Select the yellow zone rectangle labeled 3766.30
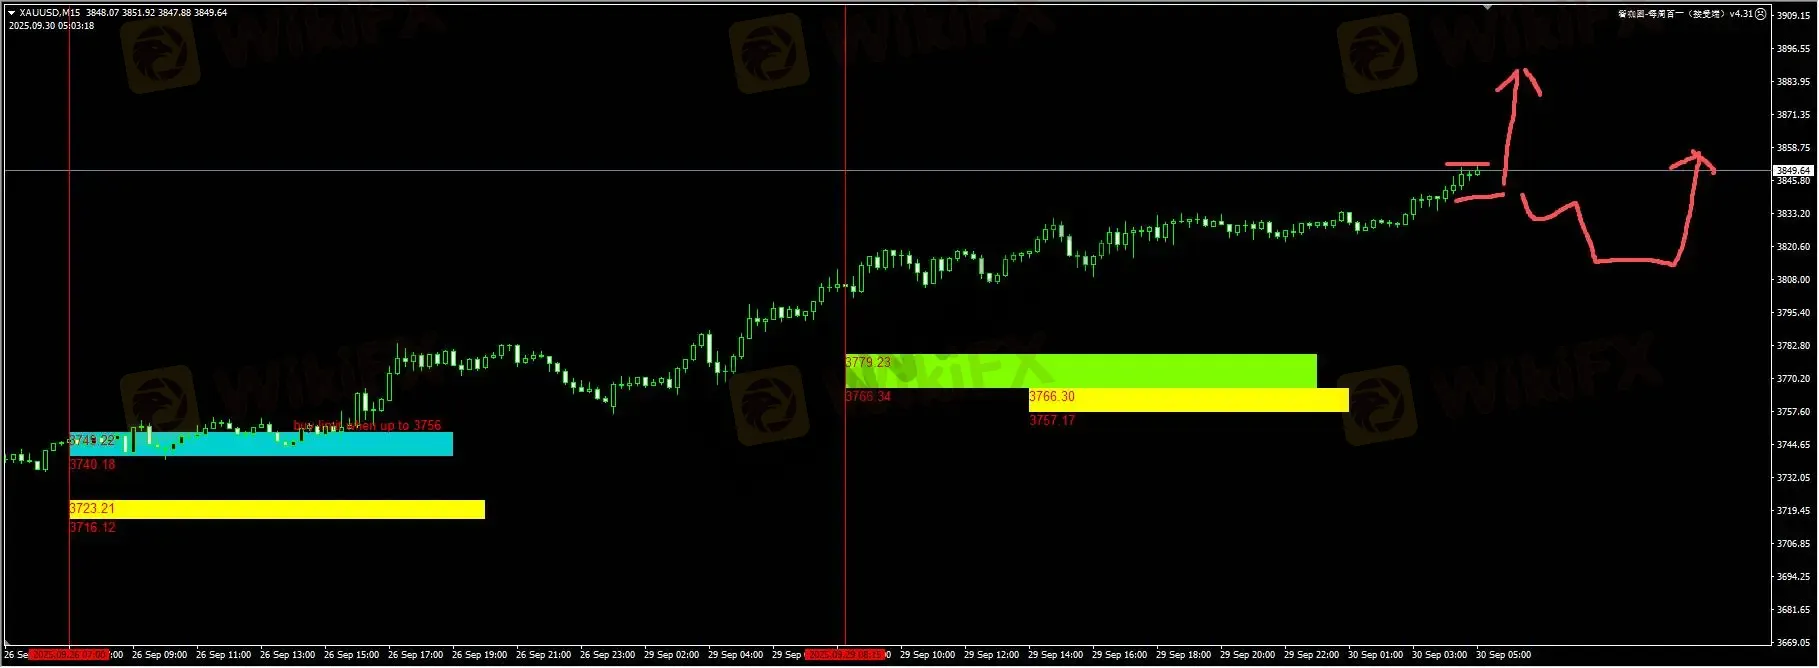This screenshot has height=668, width=1819. [1189, 400]
